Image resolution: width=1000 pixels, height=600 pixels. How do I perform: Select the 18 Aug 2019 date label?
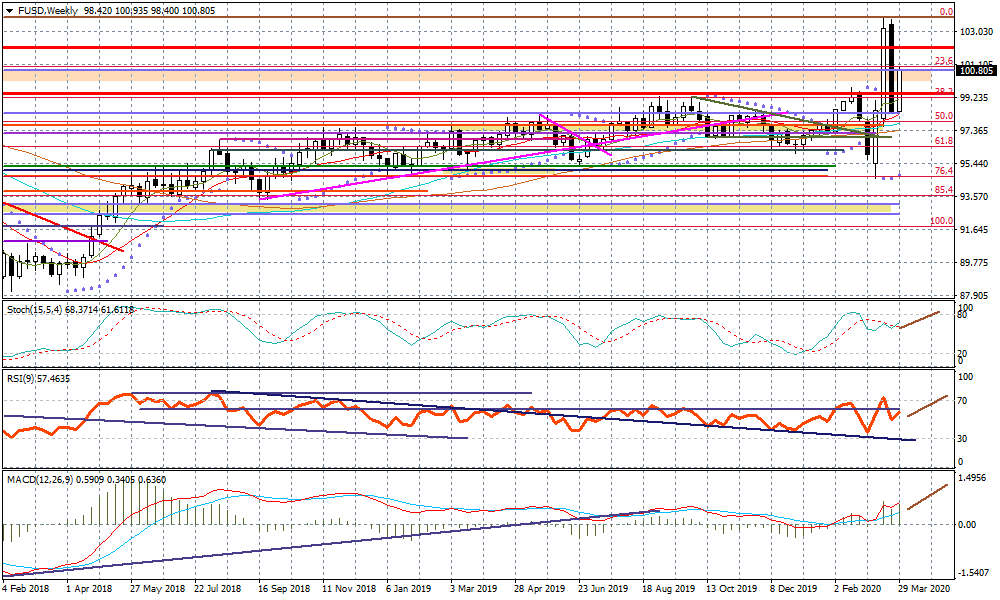point(668,589)
